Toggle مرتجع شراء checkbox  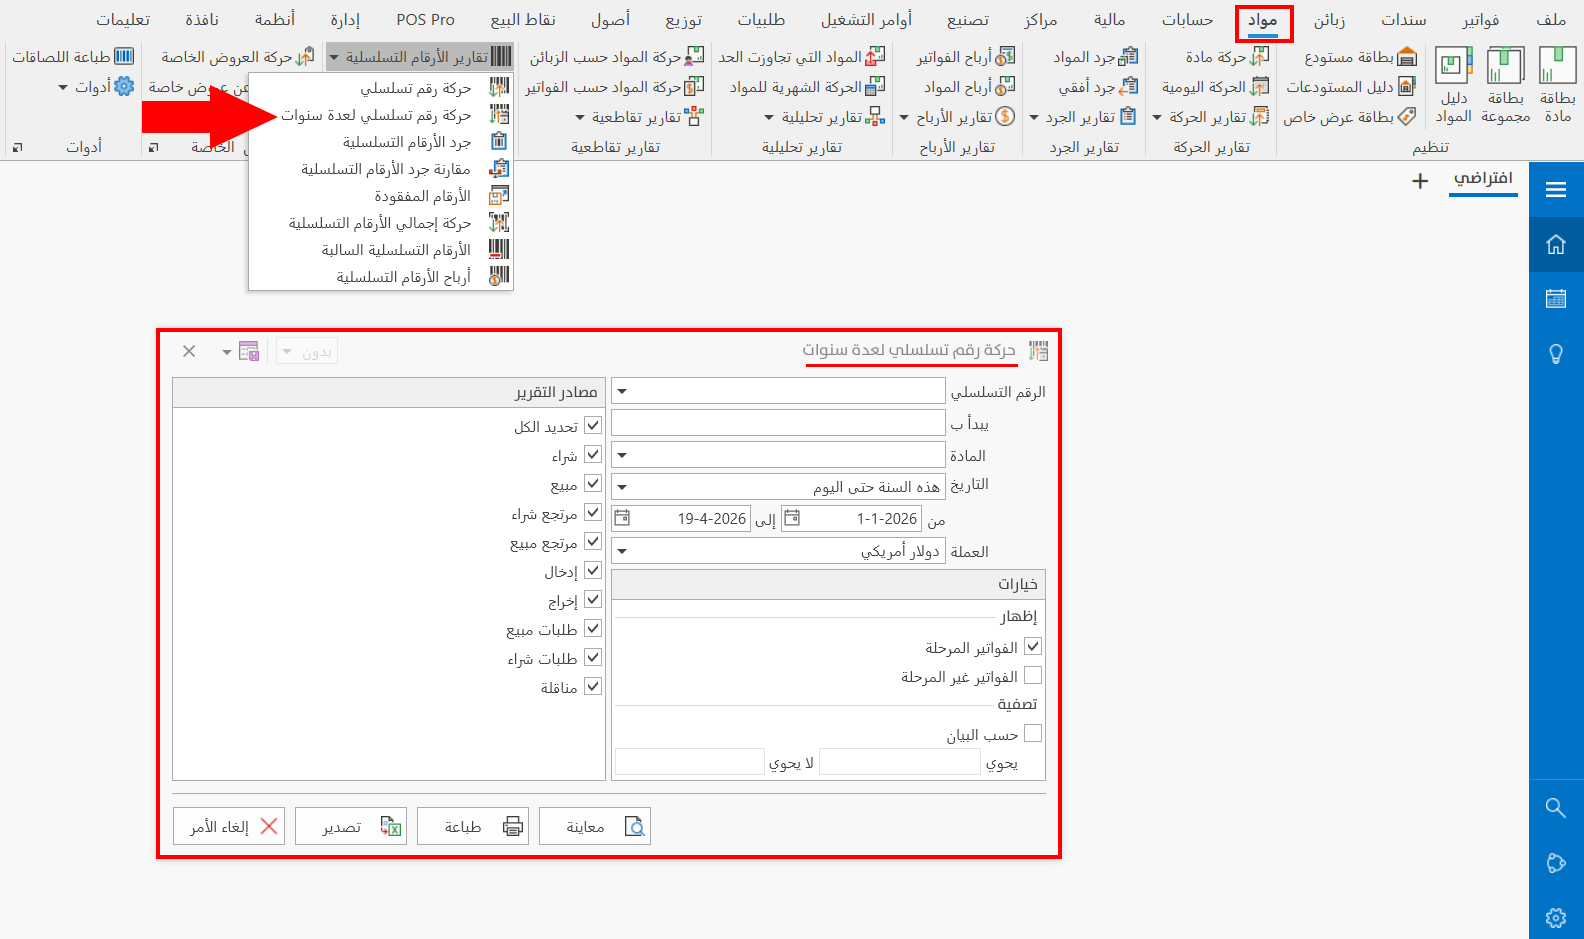[593, 512]
